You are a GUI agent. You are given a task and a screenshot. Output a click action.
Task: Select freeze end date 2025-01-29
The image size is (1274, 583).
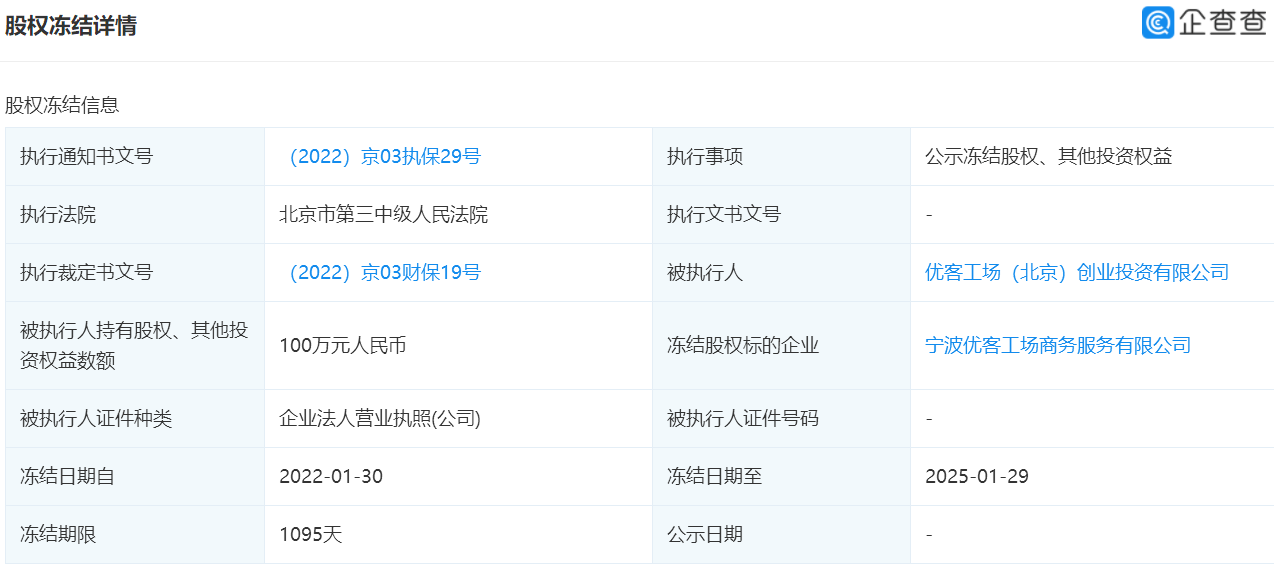[x=977, y=477]
